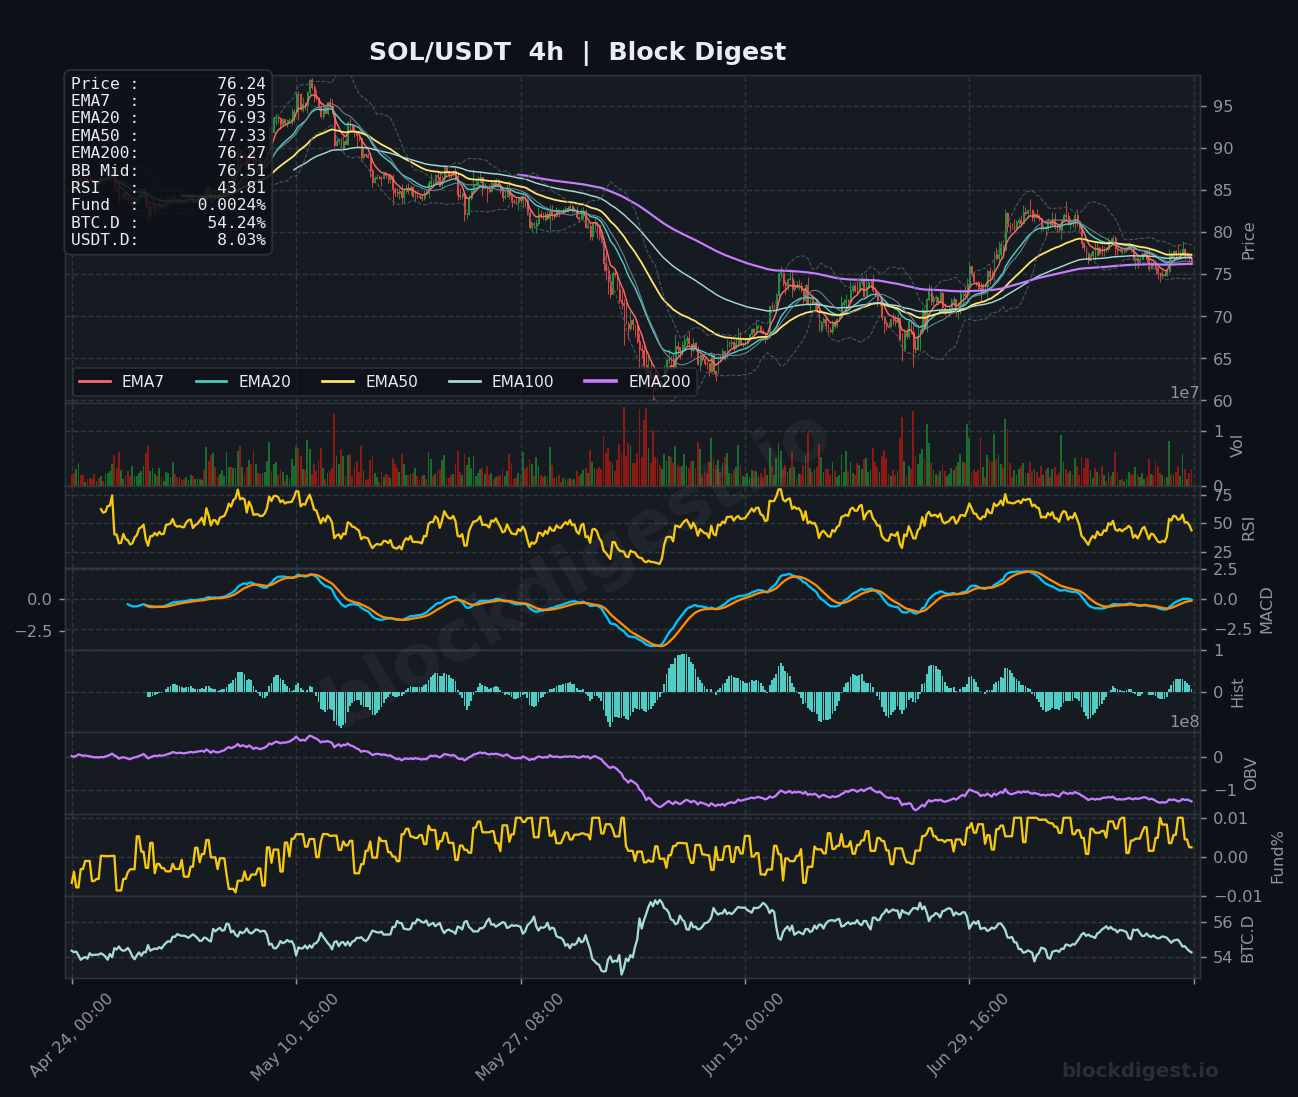
Task: Click the EMA100 legend line swatch
Action: [x=465, y=382]
